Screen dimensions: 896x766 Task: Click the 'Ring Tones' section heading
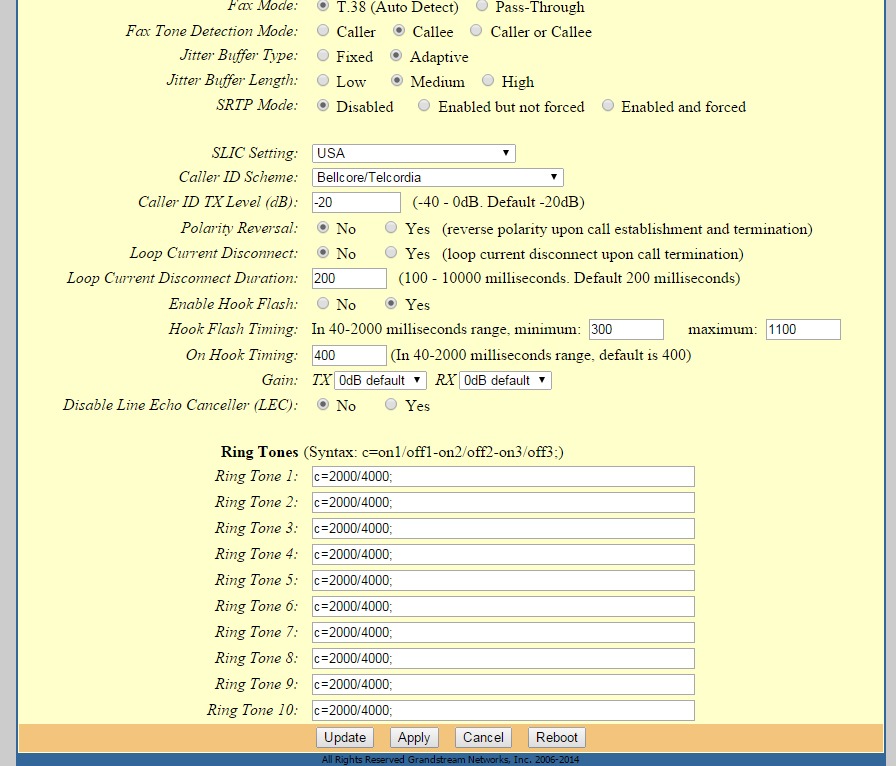coord(259,452)
